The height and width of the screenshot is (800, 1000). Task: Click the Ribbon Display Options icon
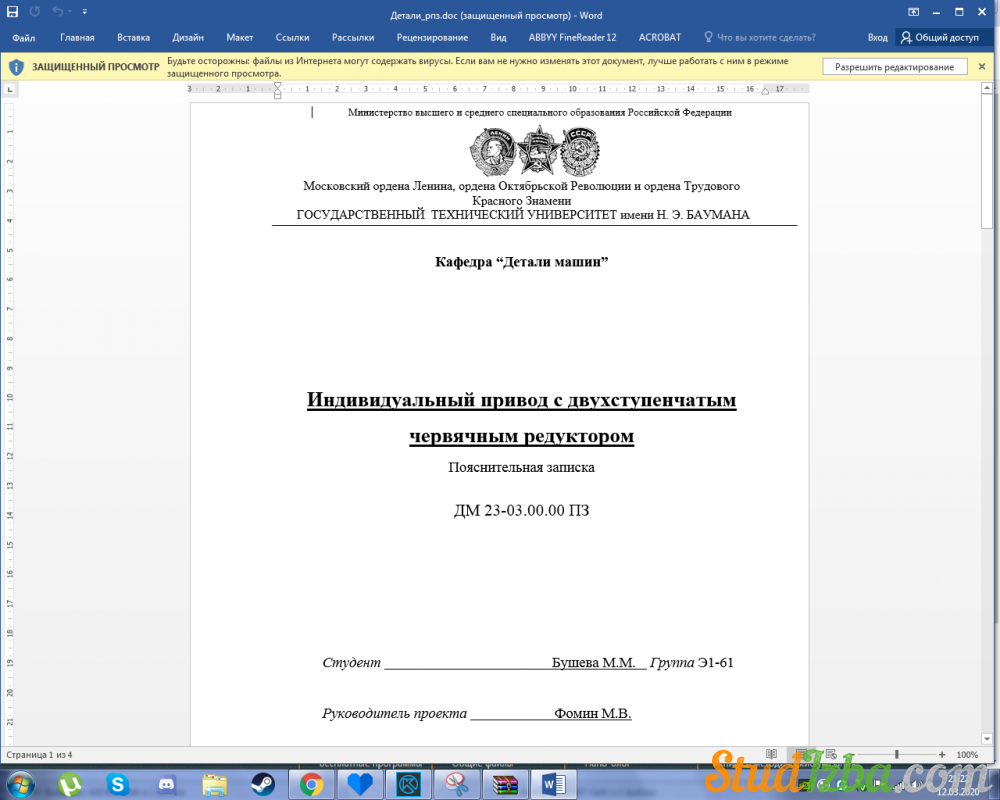click(x=913, y=11)
